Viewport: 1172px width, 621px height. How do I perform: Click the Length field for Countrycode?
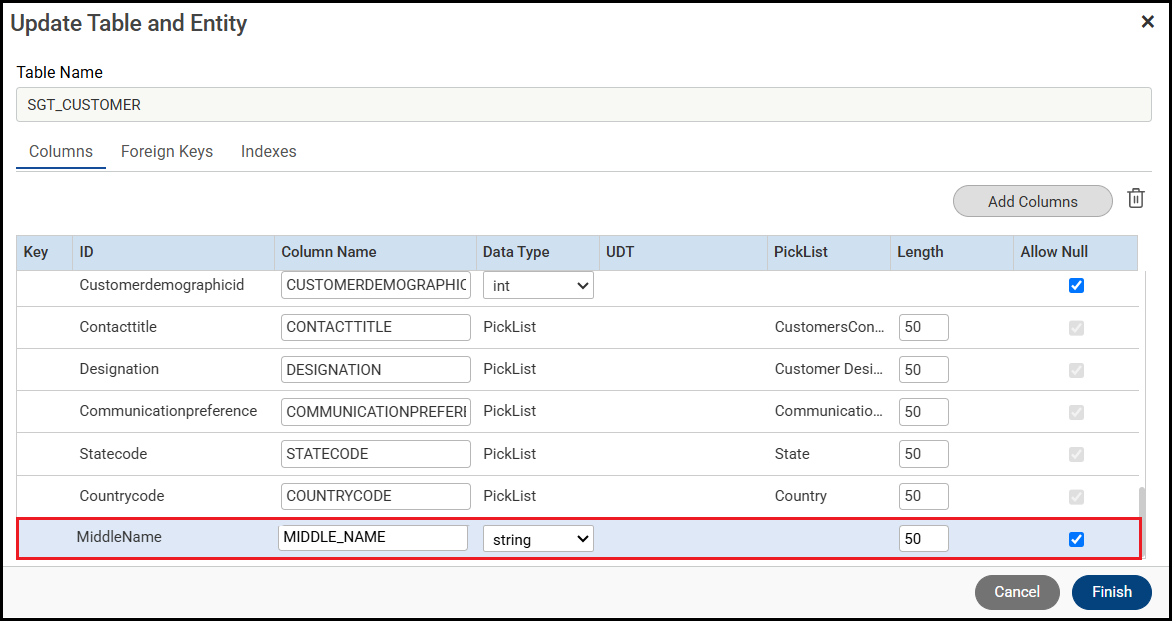pyautogui.click(x=923, y=496)
